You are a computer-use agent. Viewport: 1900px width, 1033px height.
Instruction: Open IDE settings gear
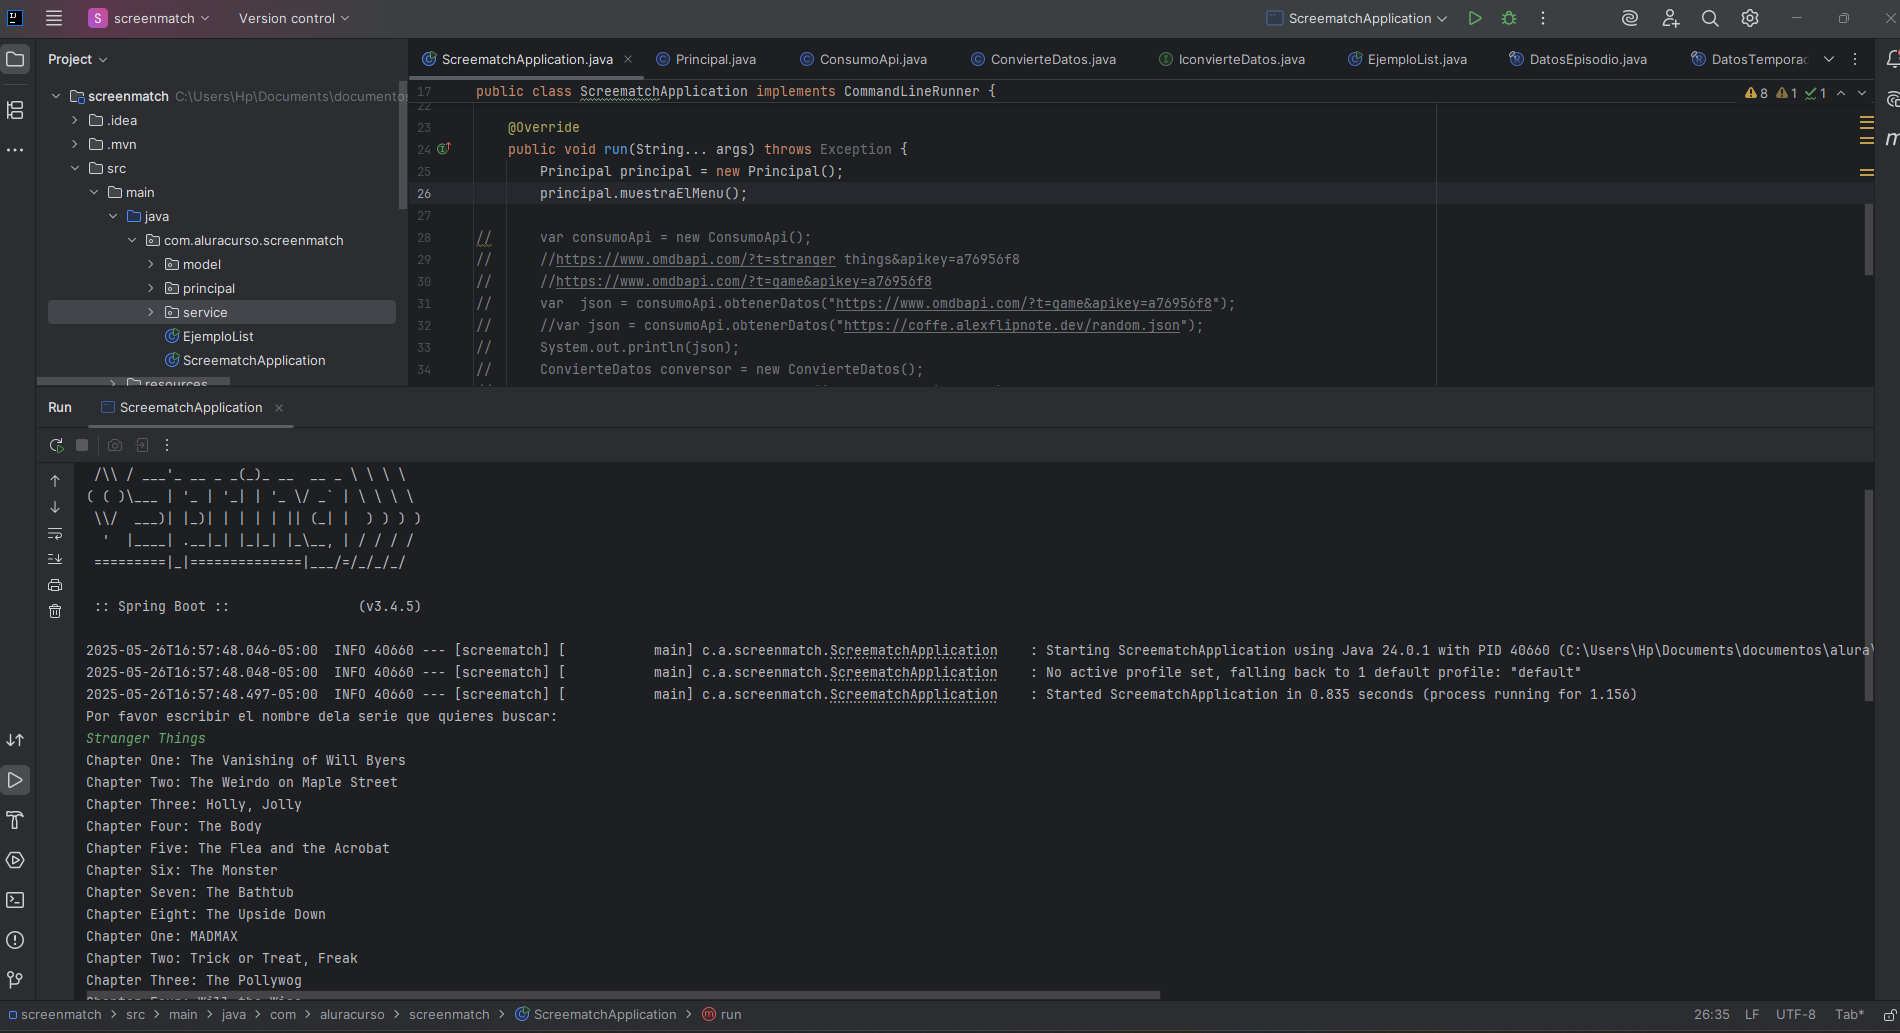click(1750, 18)
